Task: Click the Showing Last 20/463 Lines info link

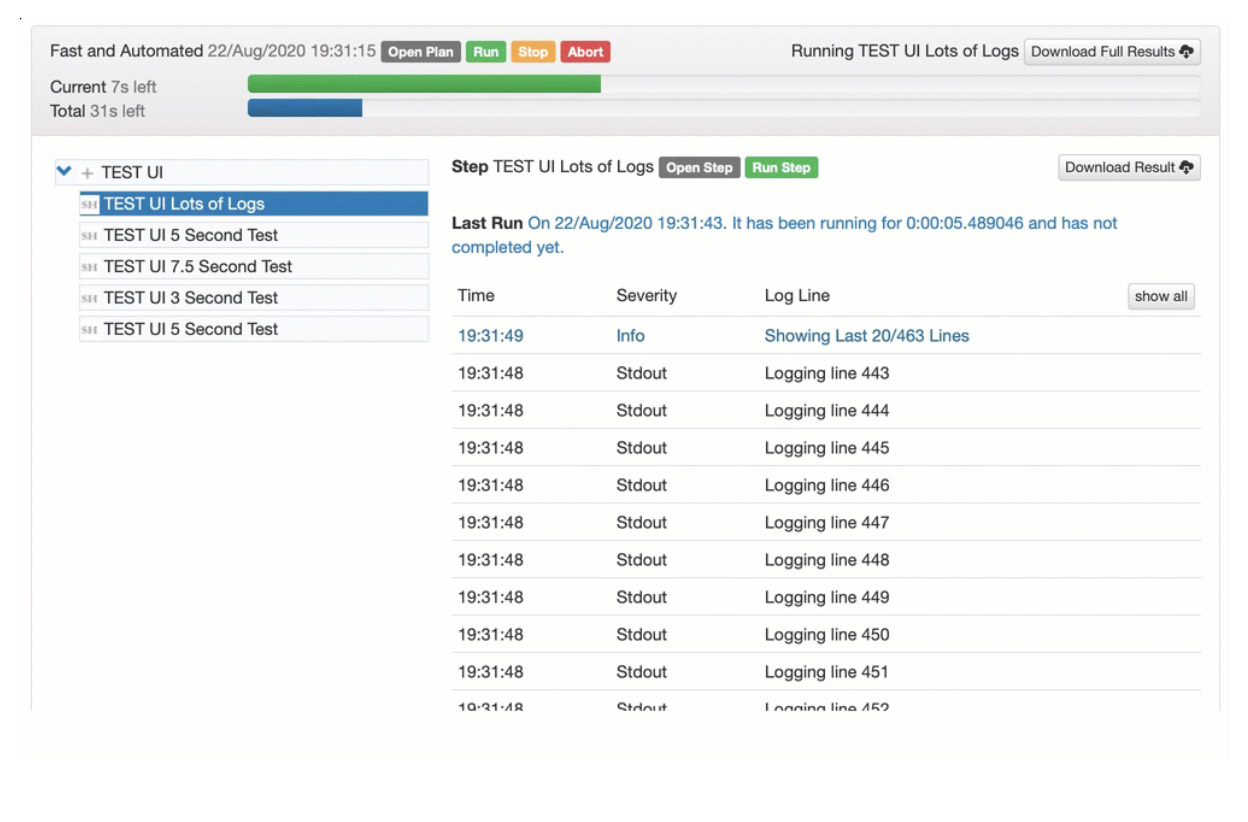Action: [x=867, y=336]
